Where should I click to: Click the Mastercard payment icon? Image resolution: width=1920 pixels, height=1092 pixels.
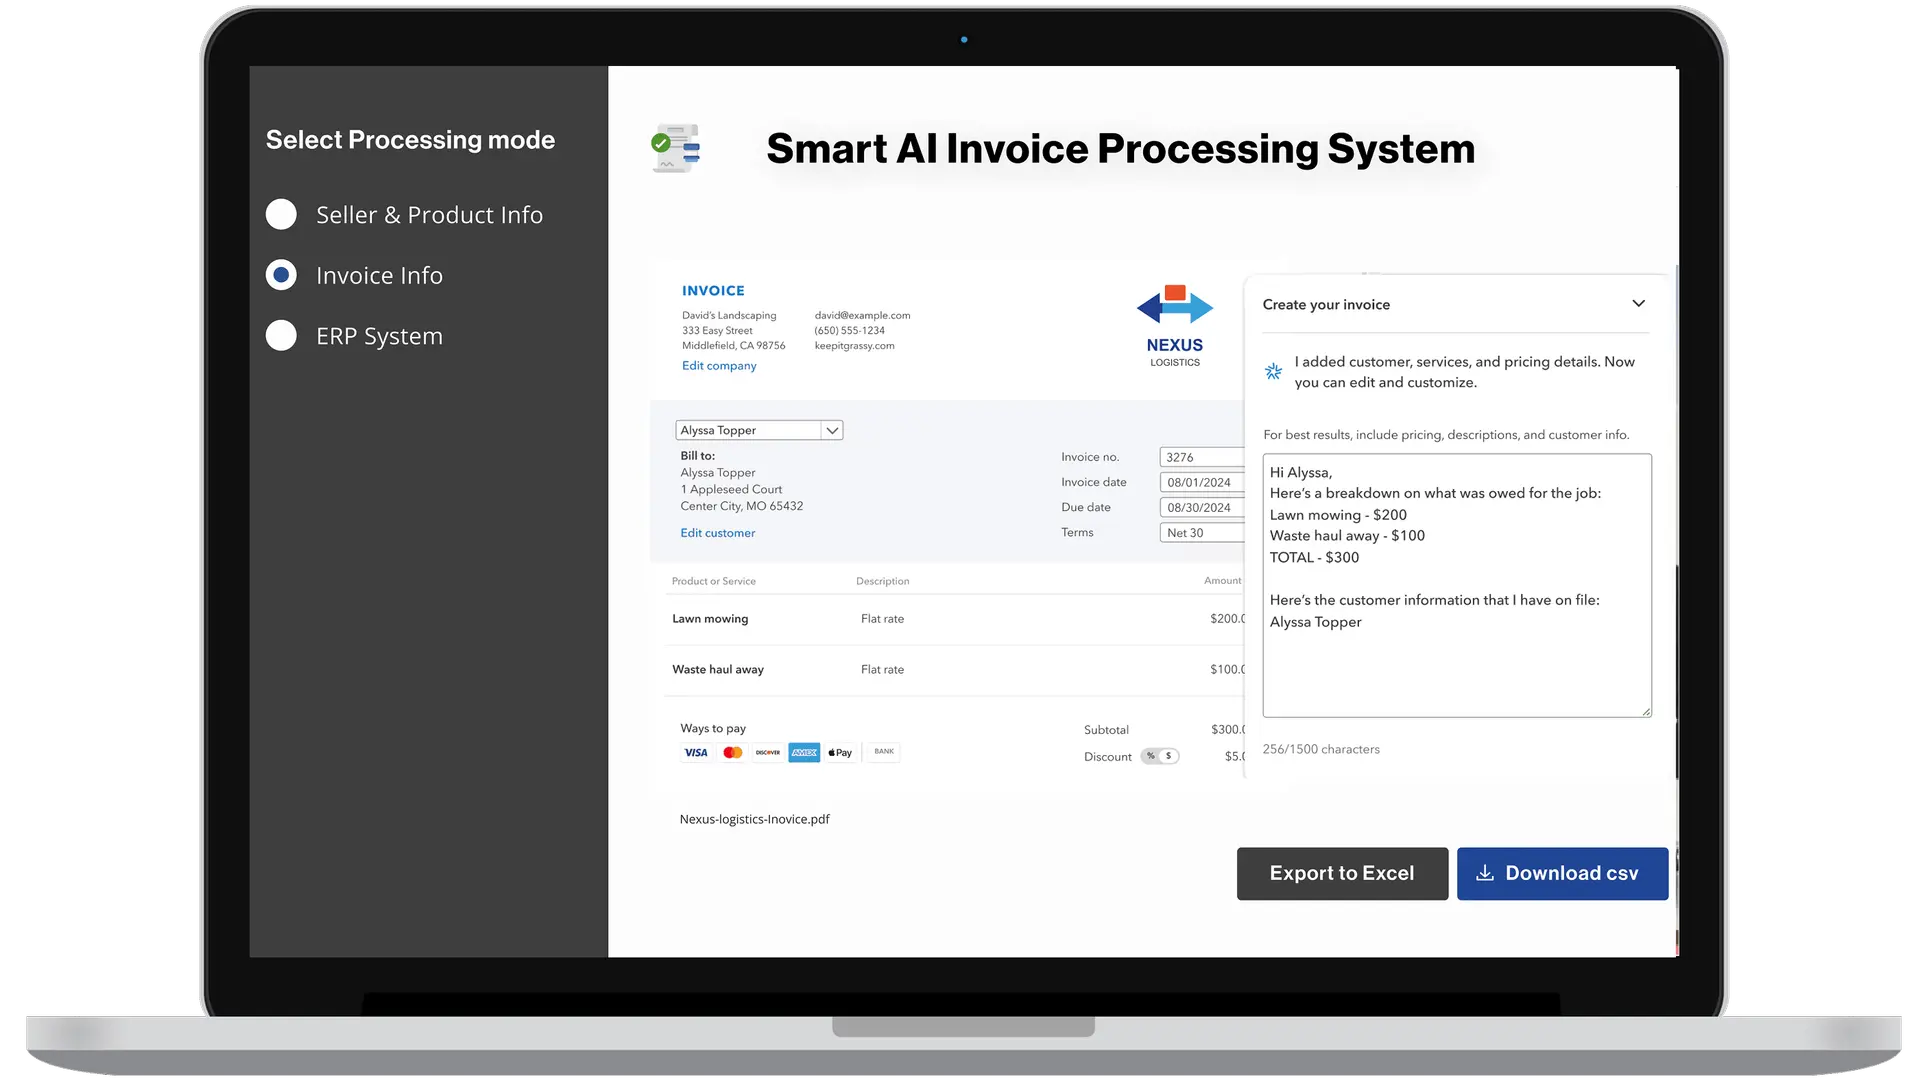tap(733, 753)
